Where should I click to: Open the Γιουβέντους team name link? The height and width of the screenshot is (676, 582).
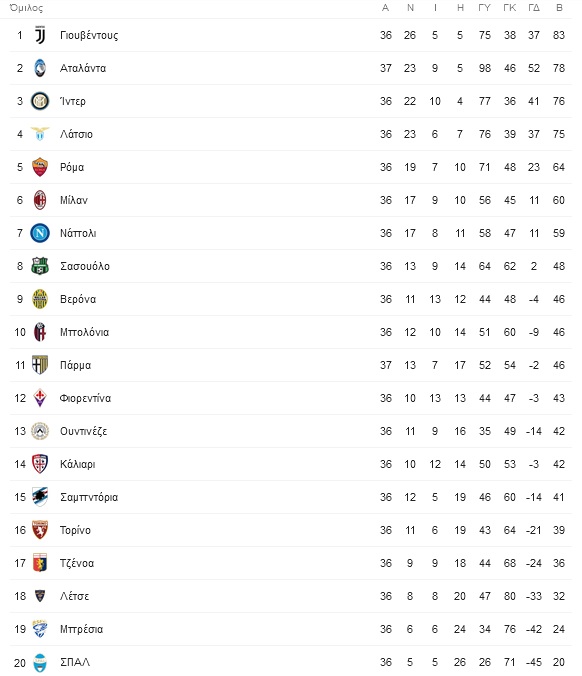[x=89, y=35]
